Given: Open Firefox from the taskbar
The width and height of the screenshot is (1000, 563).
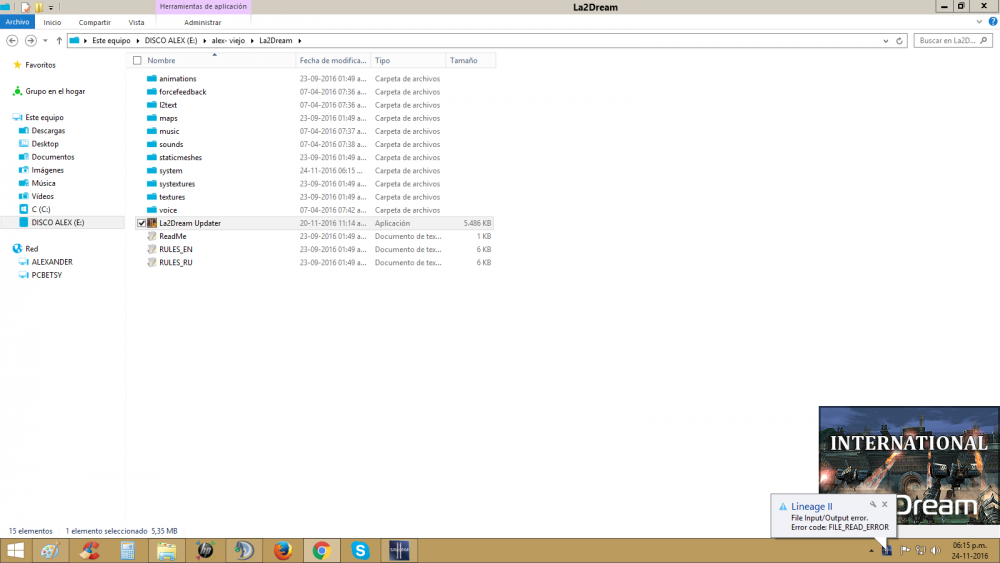Looking at the screenshot, I should [x=281, y=550].
